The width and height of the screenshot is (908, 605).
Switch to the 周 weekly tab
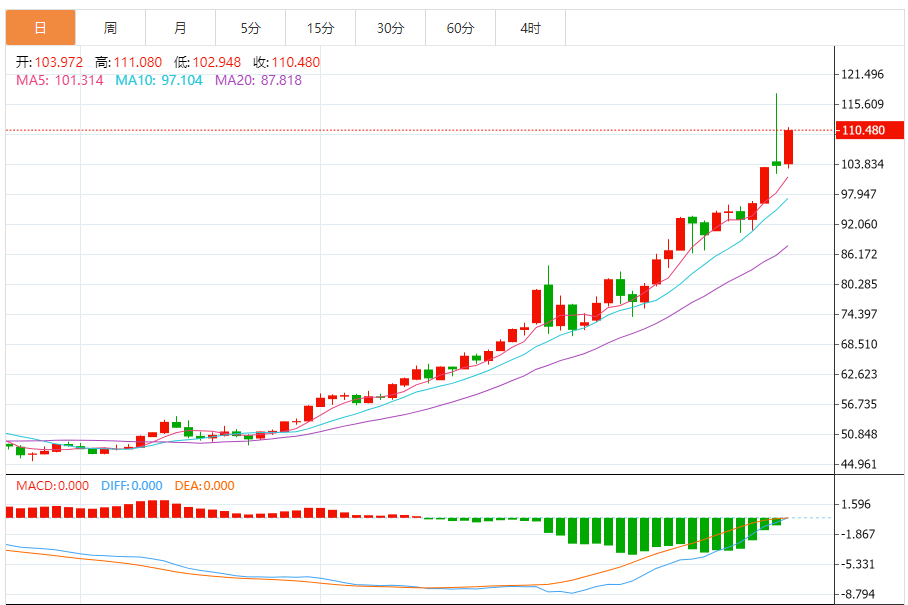coord(110,28)
